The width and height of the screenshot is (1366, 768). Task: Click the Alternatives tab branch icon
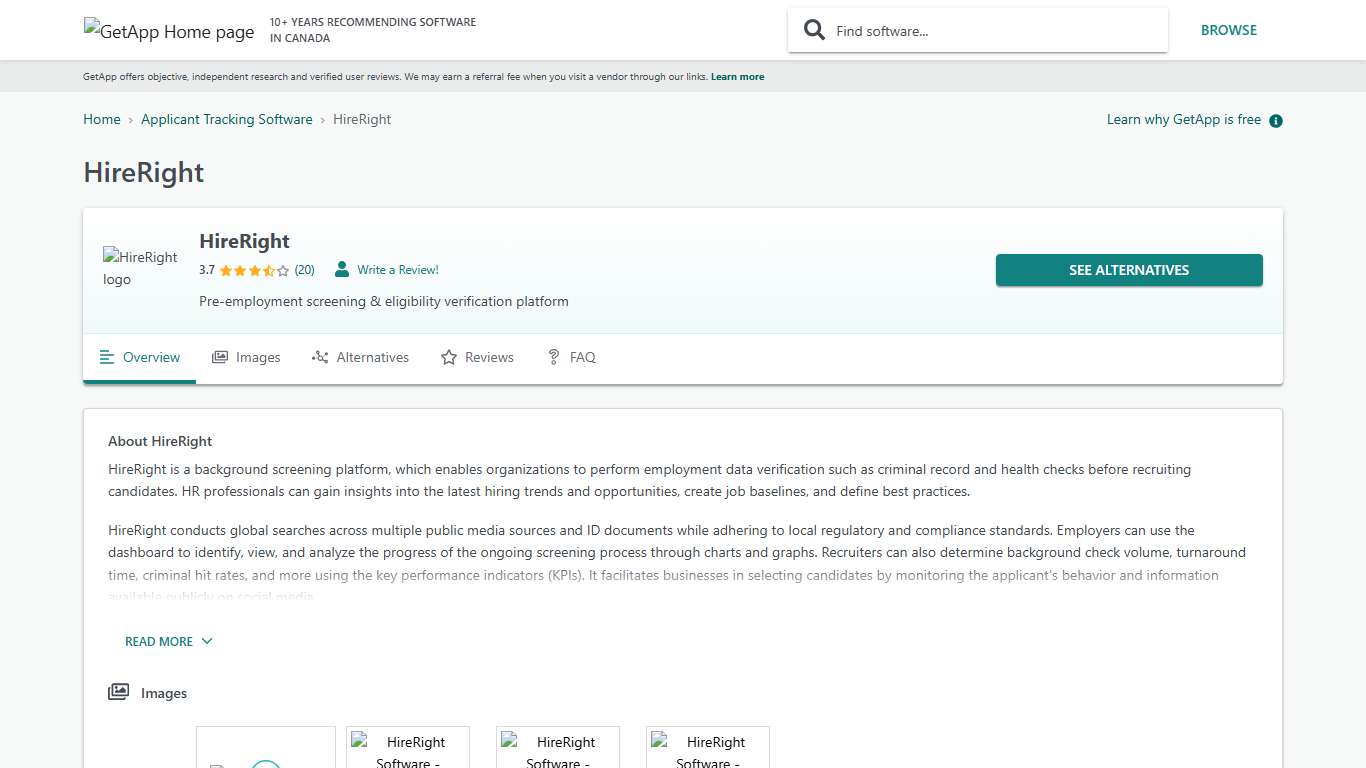[x=320, y=356]
